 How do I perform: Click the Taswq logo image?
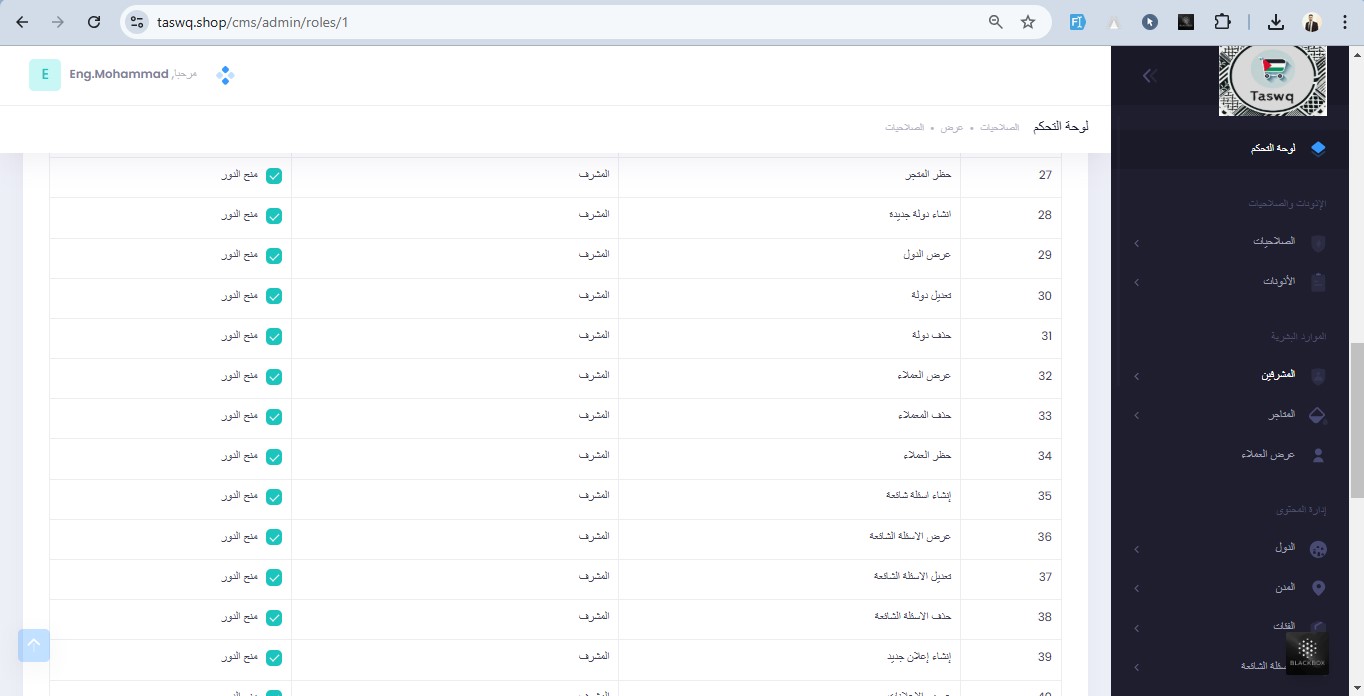click(x=1272, y=80)
